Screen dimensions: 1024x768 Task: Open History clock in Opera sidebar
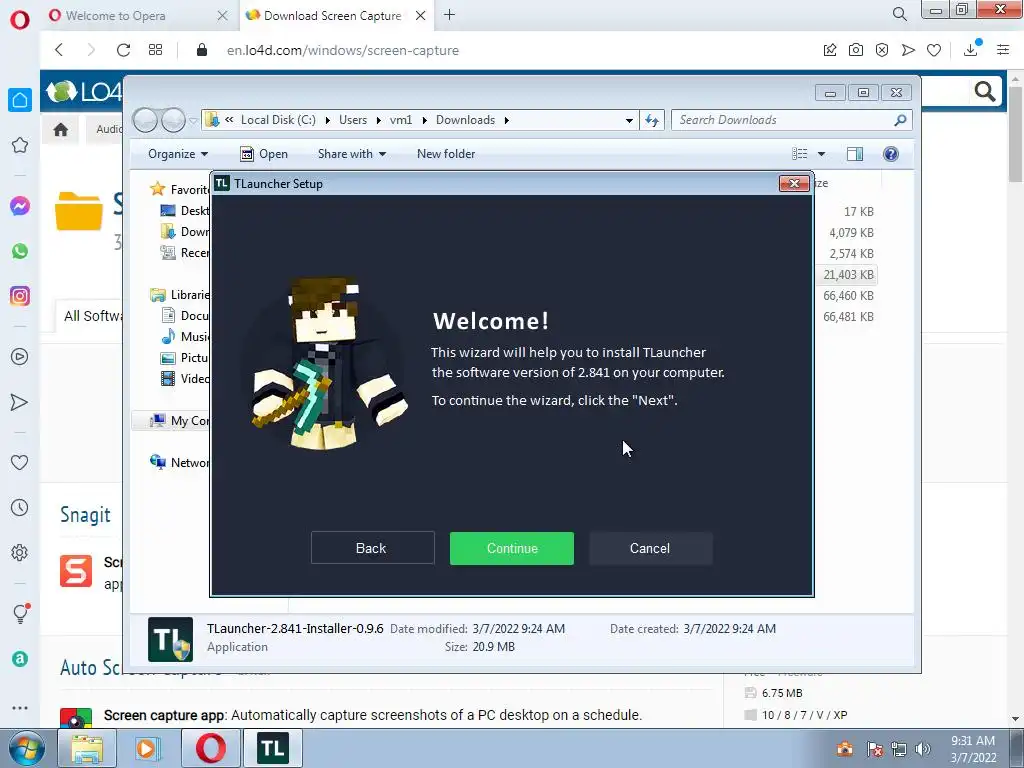pos(20,507)
